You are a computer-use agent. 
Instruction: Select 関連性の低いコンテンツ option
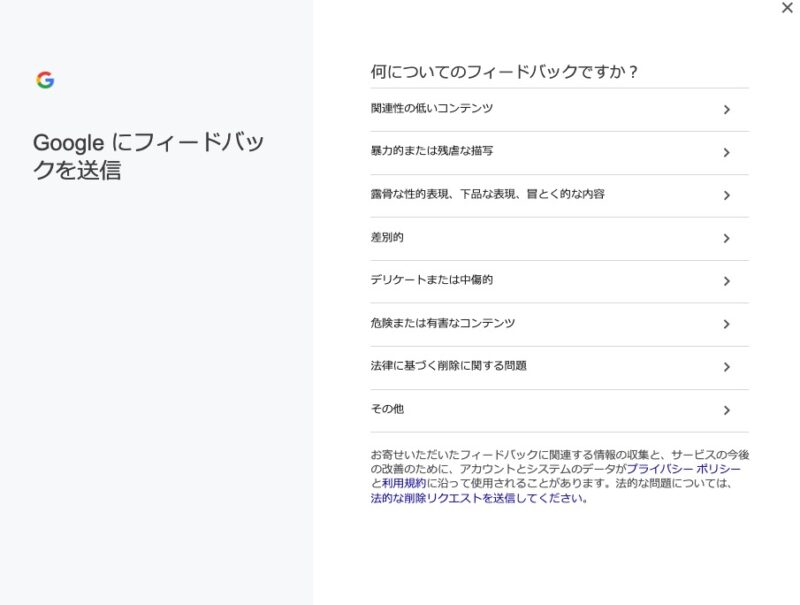coord(560,110)
